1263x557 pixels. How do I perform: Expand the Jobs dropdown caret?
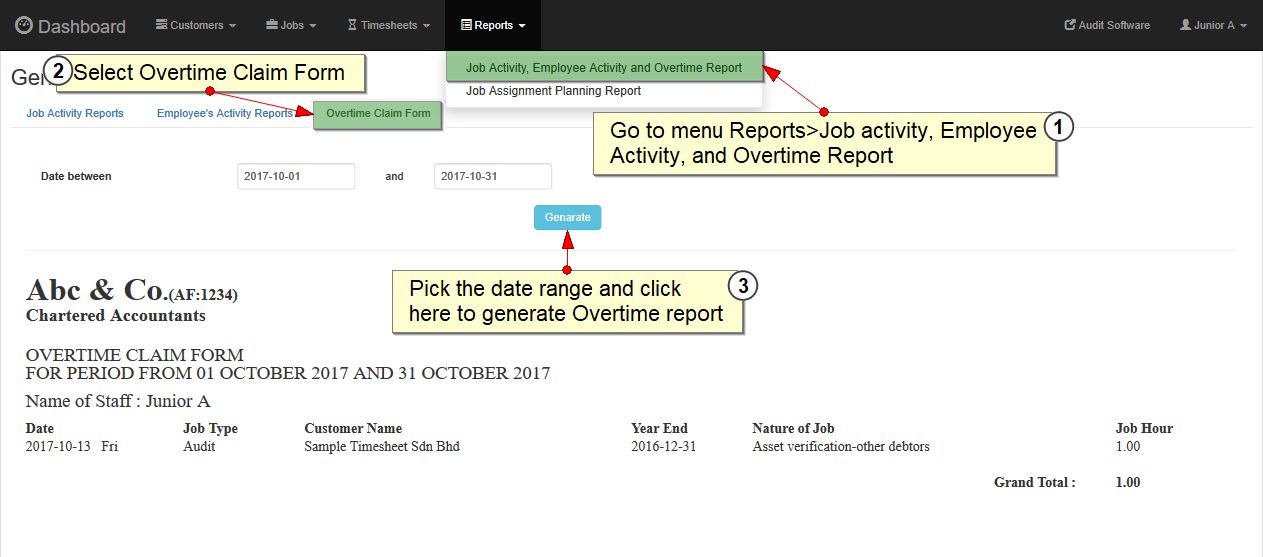(x=313, y=26)
